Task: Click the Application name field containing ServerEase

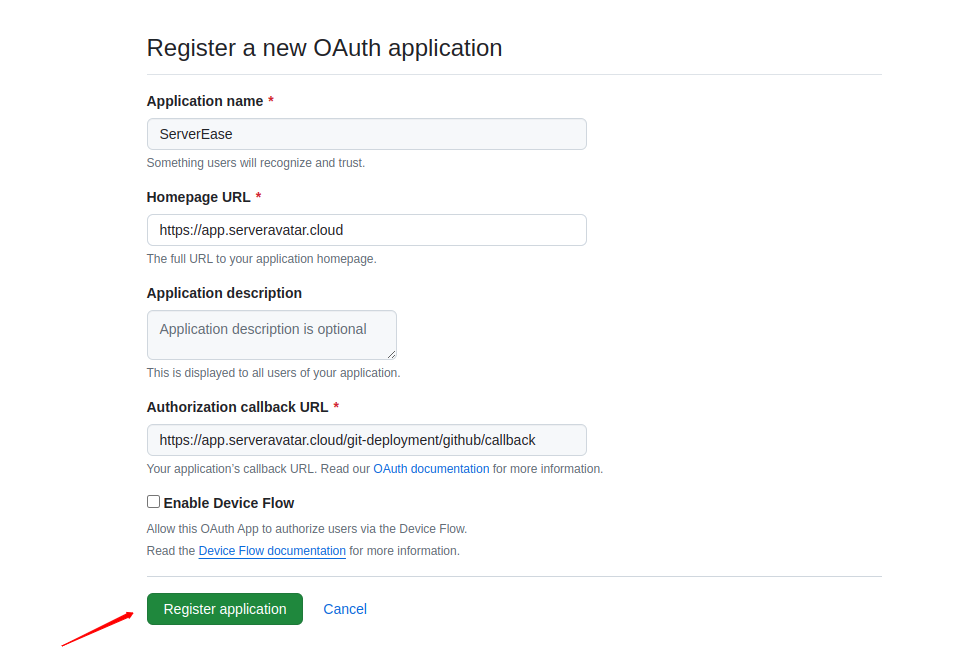Action: pyautogui.click(x=366, y=134)
